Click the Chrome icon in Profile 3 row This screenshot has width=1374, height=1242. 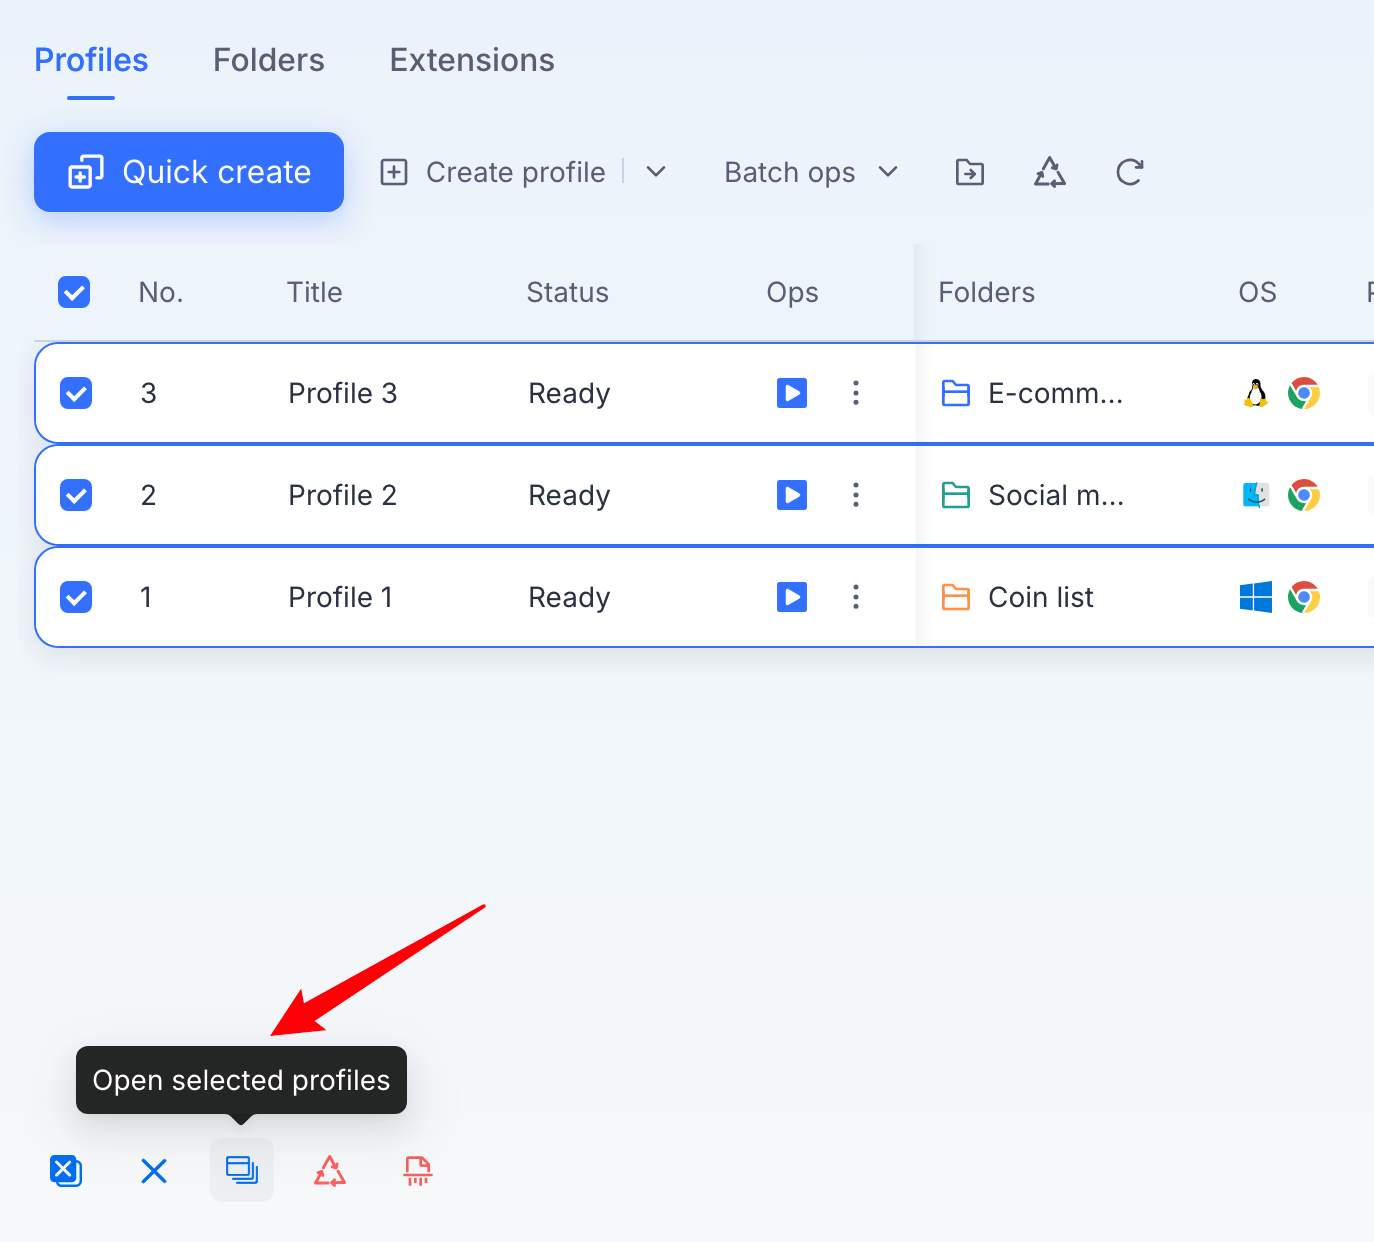pos(1304,393)
